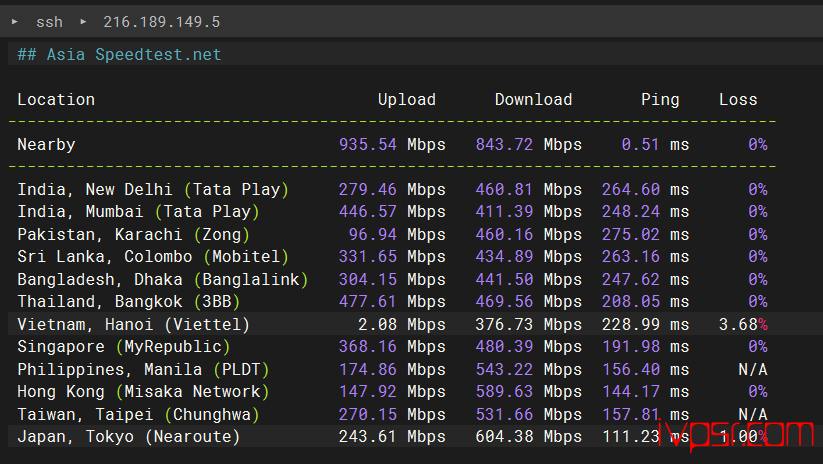Click the Singapore (MyRepublic) location text
This screenshot has width=823, height=464.
(123, 347)
